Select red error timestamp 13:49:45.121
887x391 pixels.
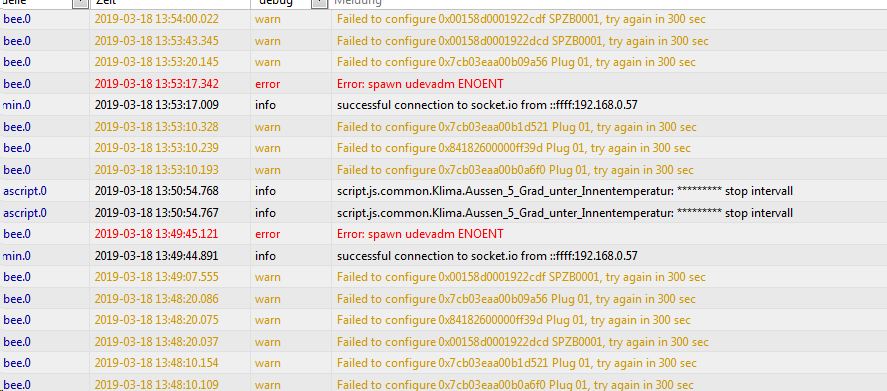156,234
